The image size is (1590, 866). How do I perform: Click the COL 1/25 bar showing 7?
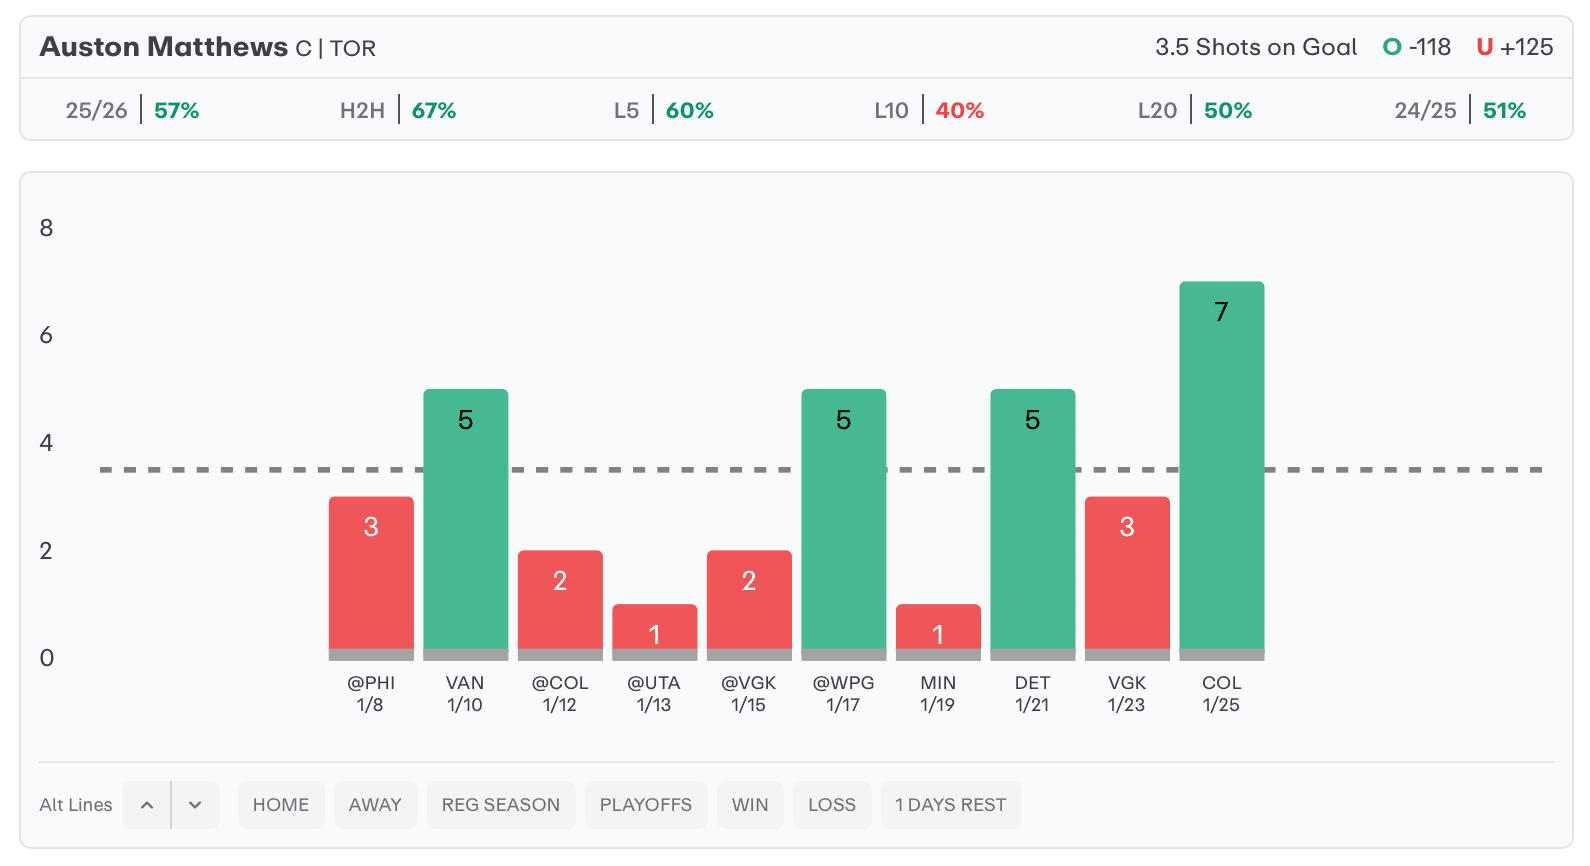[1222, 470]
